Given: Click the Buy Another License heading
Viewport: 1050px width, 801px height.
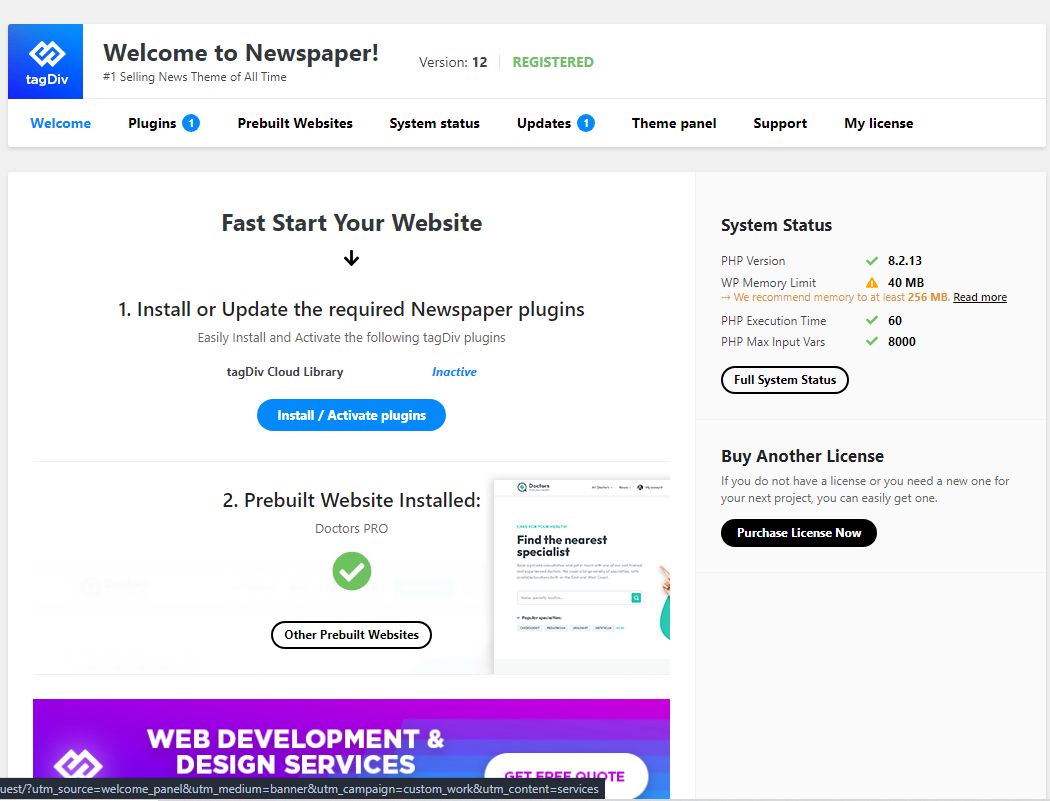Looking at the screenshot, I should click(802, 456).
